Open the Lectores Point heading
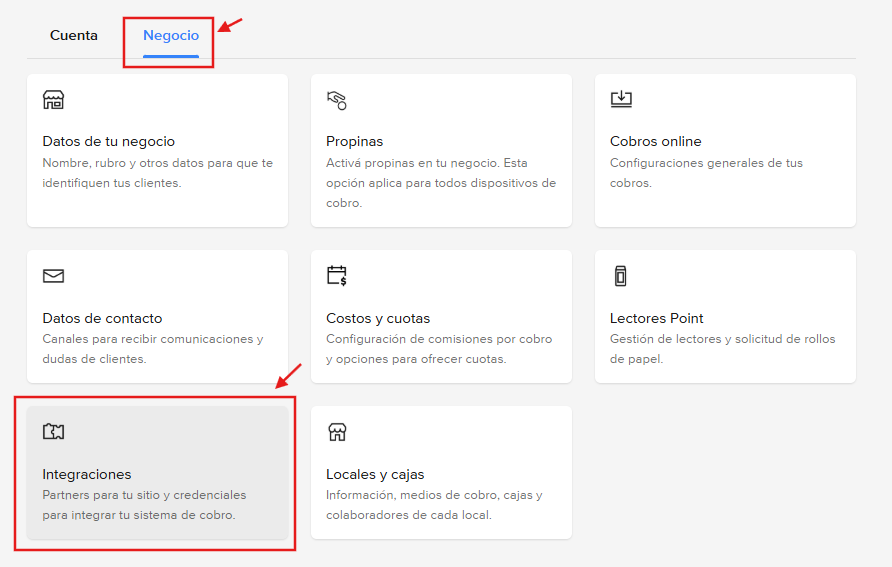Image resolution: width=892 pixels, height=567 pixels. [x=656, y=318]
